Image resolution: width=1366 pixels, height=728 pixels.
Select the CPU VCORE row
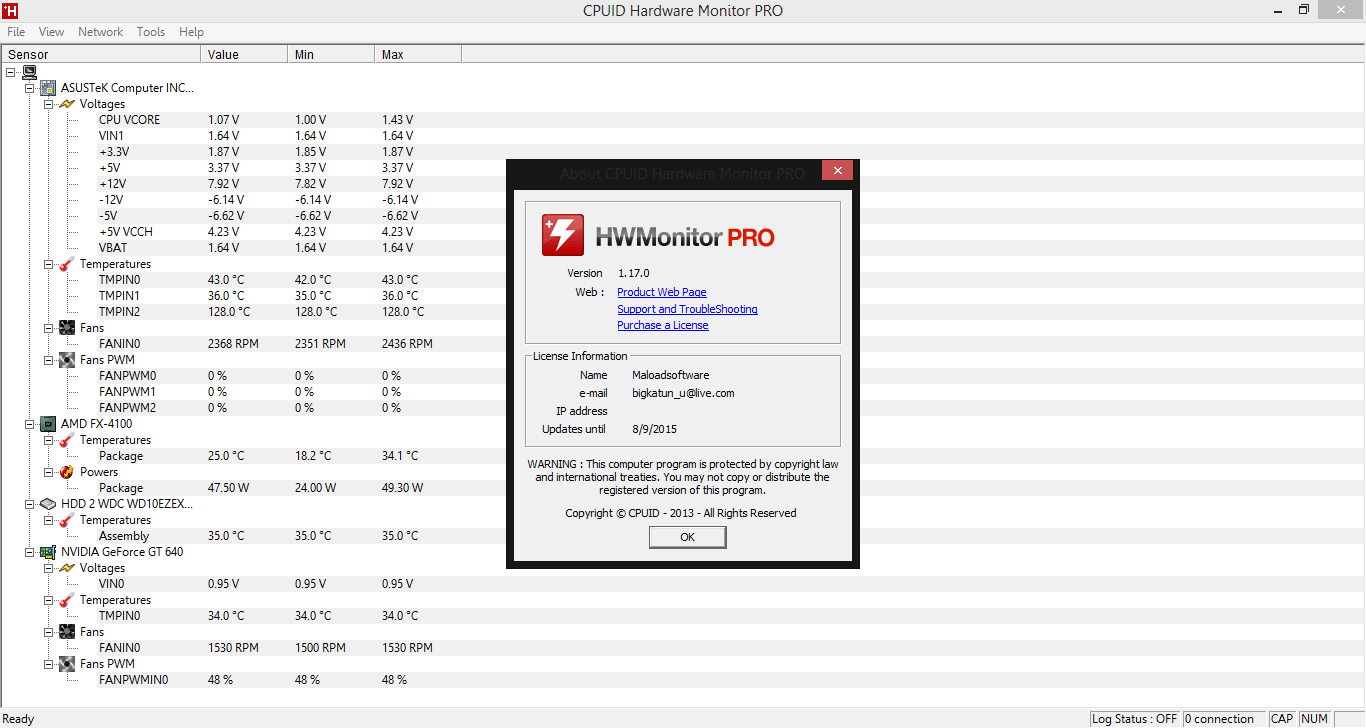pos(683,120)
